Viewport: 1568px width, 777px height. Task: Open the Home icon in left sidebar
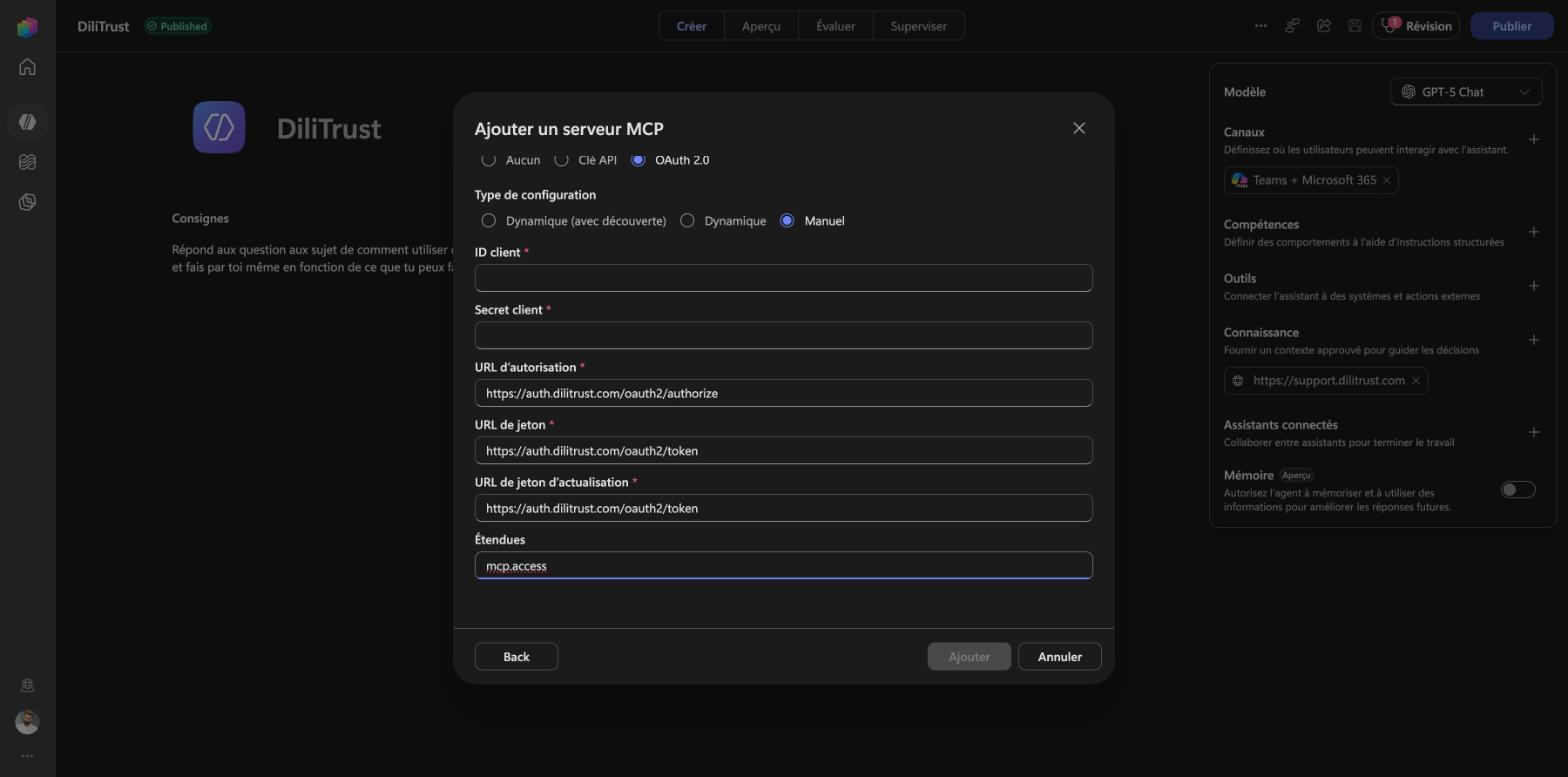pyautogui.click(x=27, y=67)
